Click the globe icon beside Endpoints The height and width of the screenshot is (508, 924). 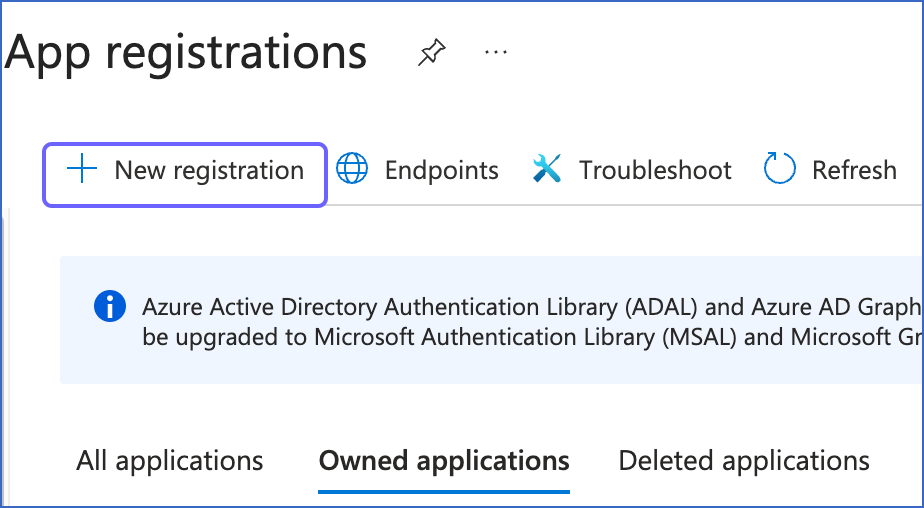(x=352, y=169)
